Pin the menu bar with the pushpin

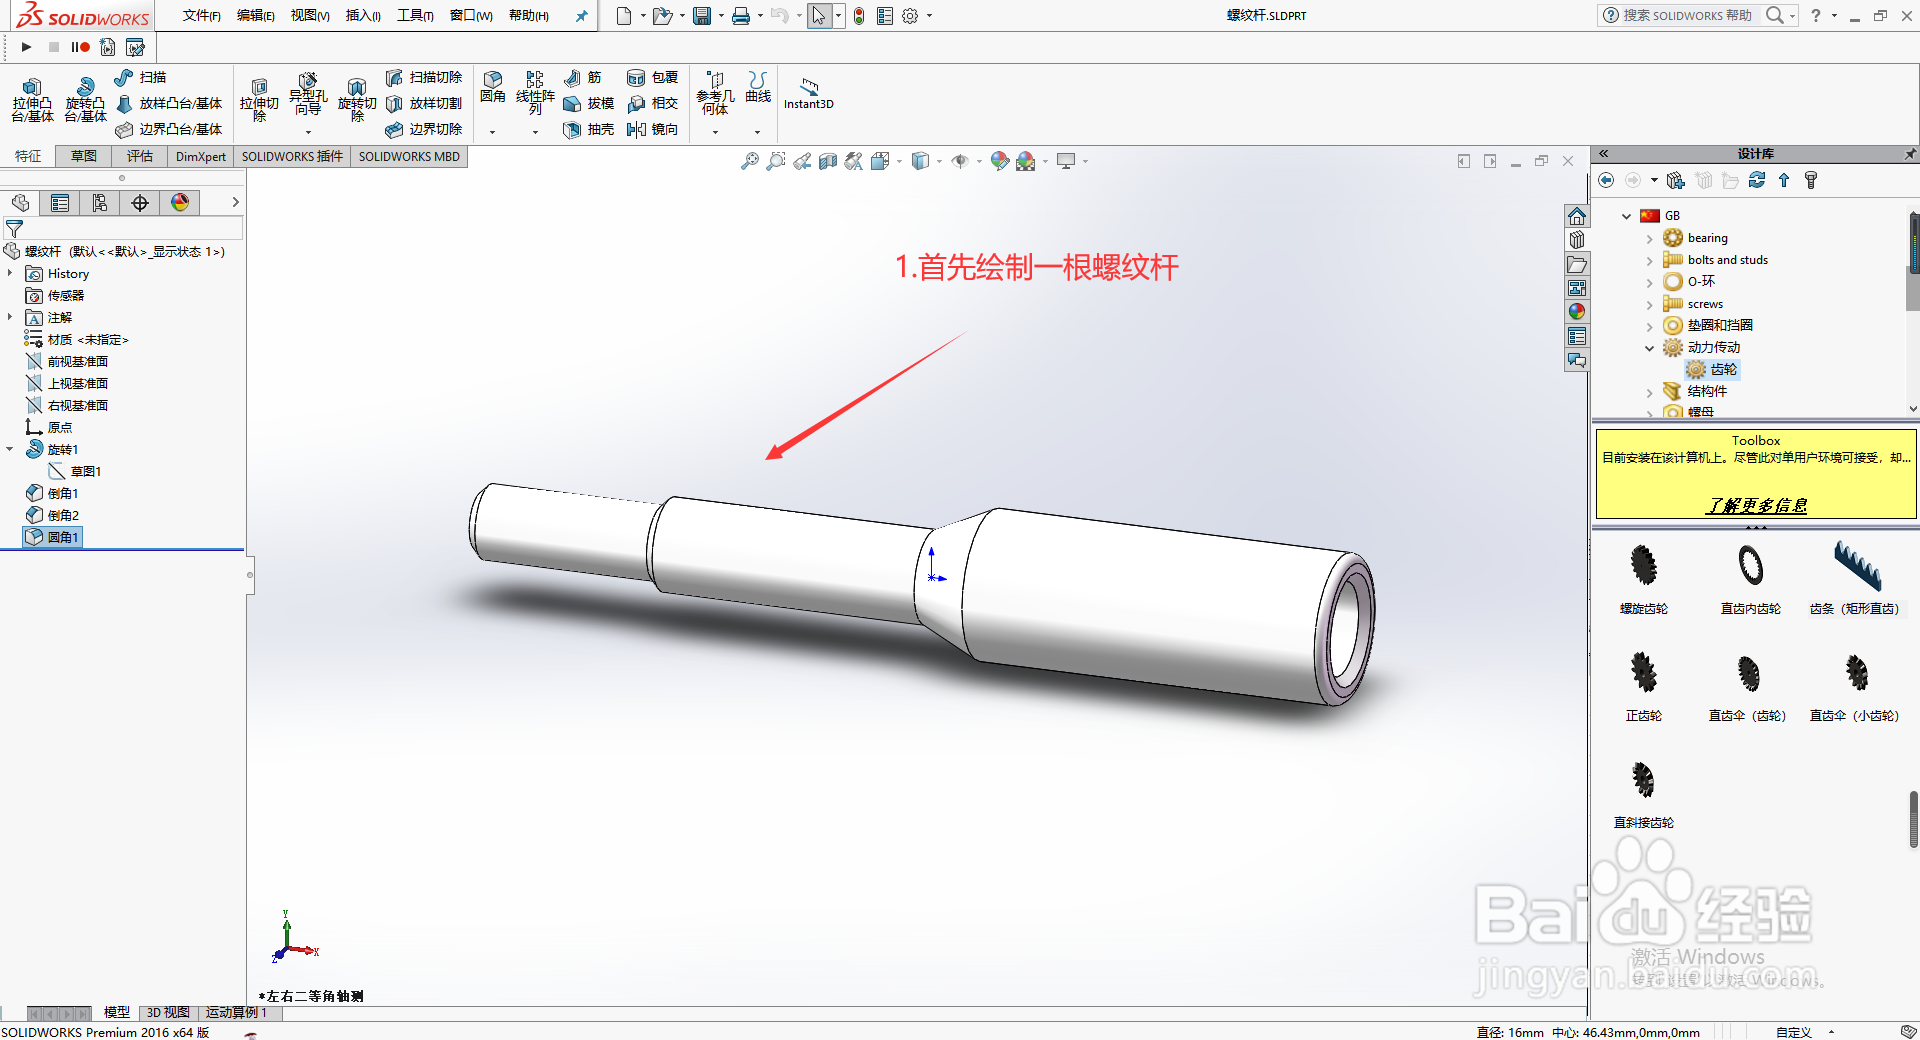(581, 16)
